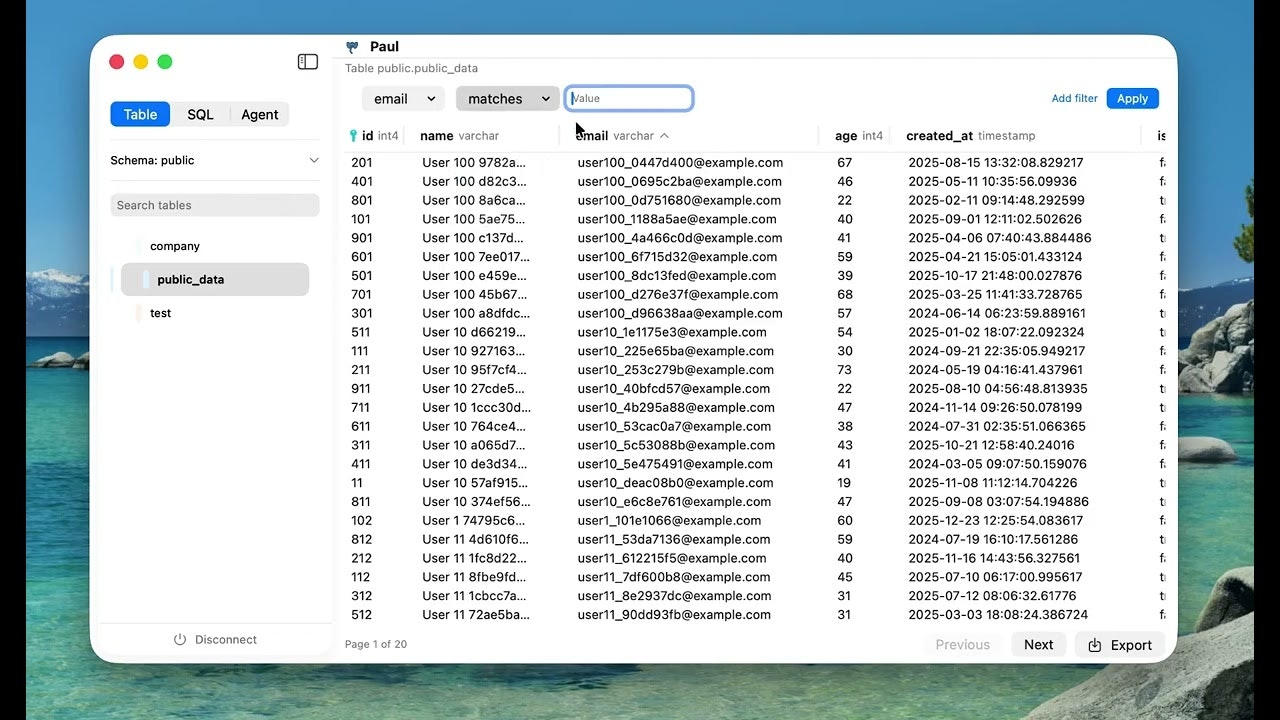
Task: Switch to the Table tab
Action: pos(140,115)
